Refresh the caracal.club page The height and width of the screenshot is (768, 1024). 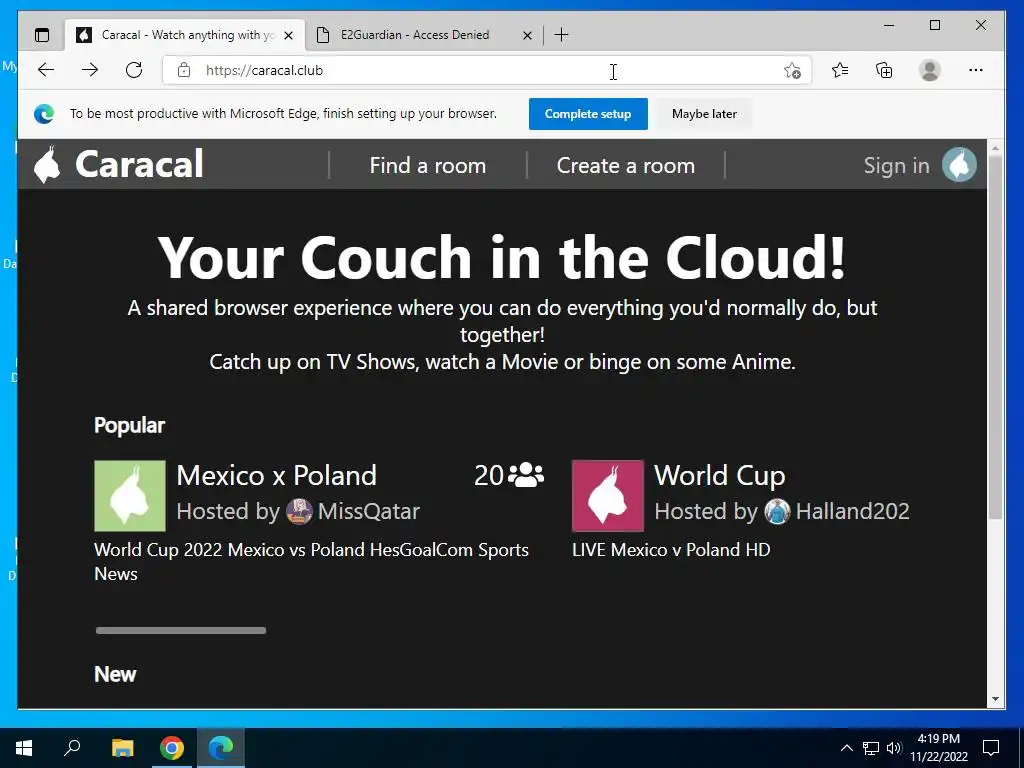click(134, 70)
